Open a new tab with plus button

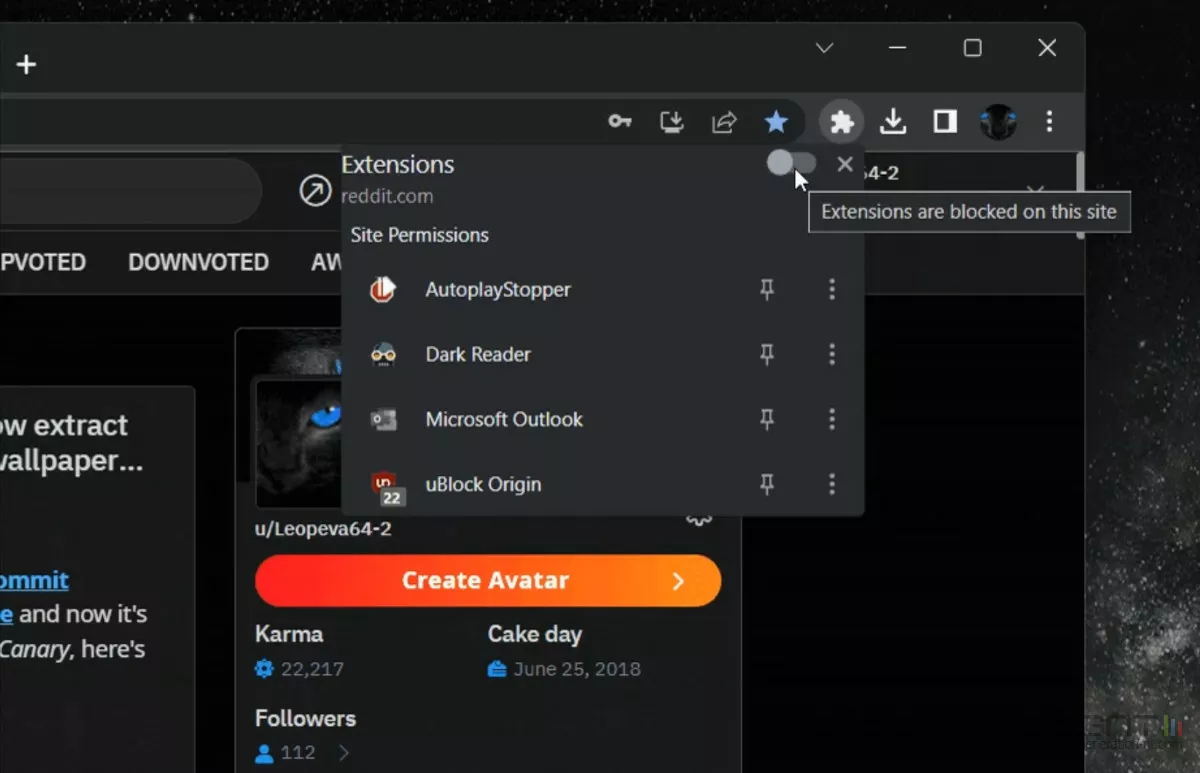(26, 64)
